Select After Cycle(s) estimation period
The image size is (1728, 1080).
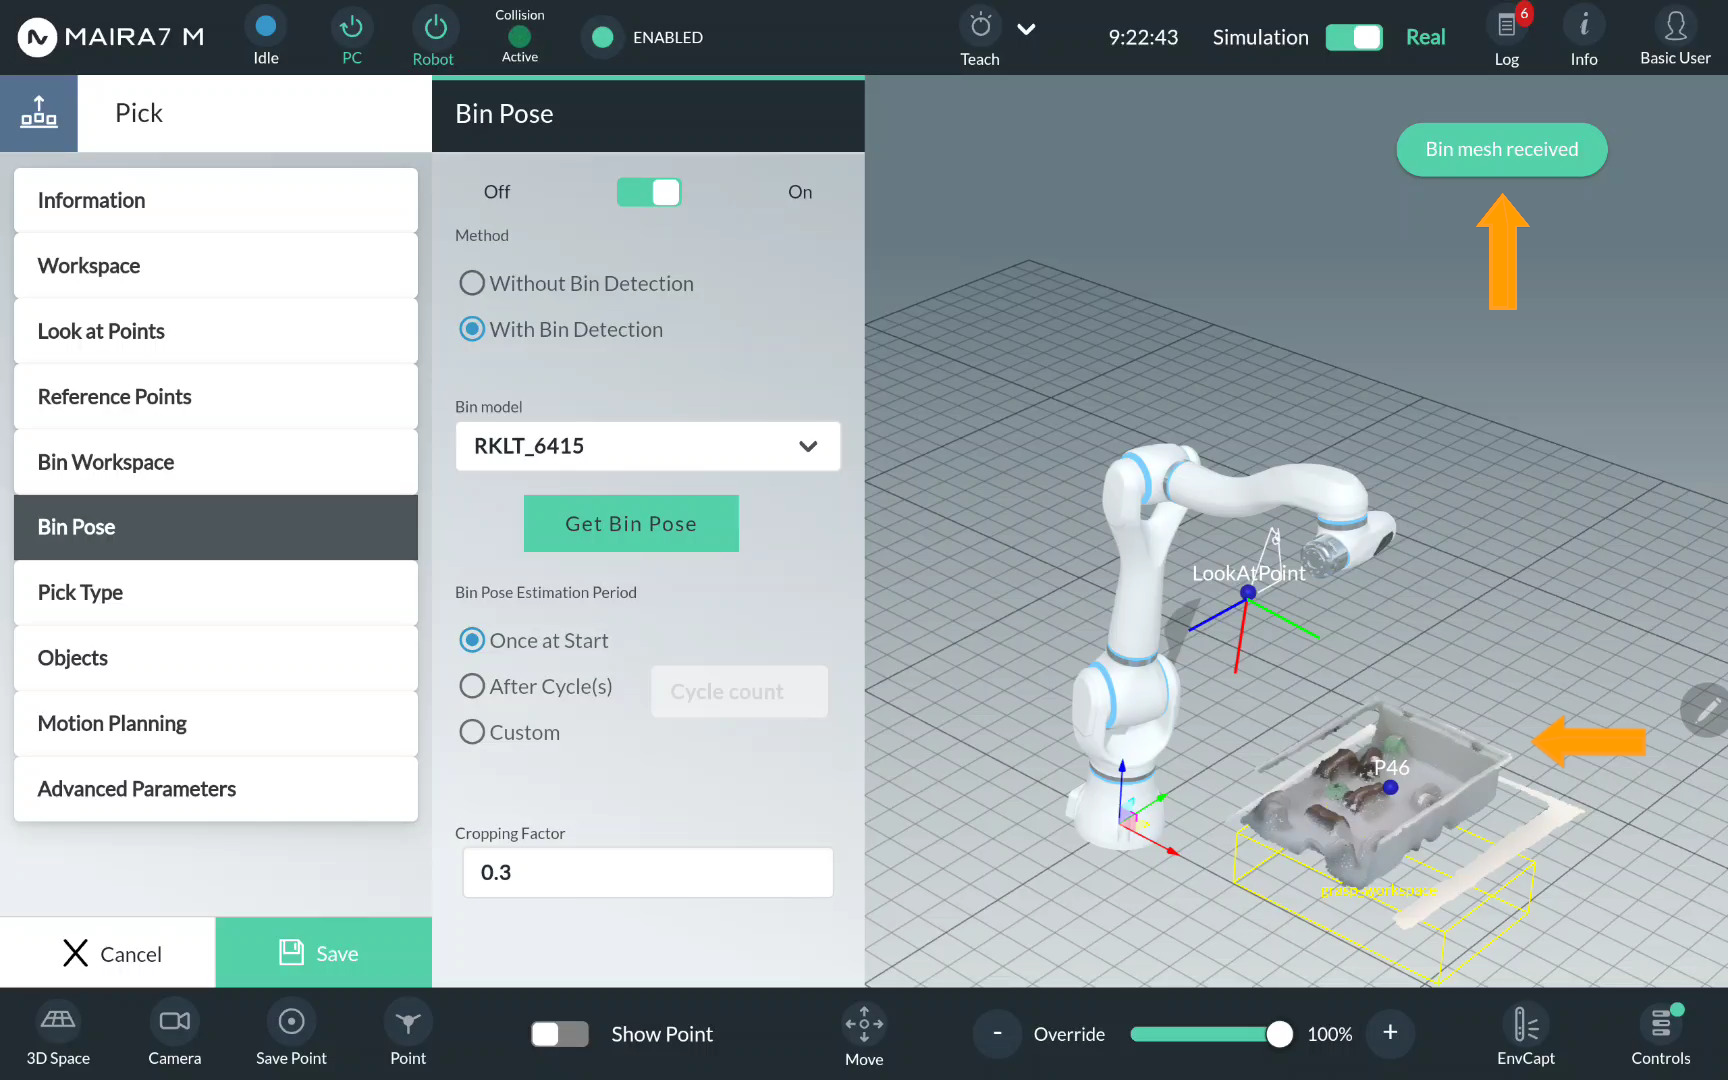472,686
